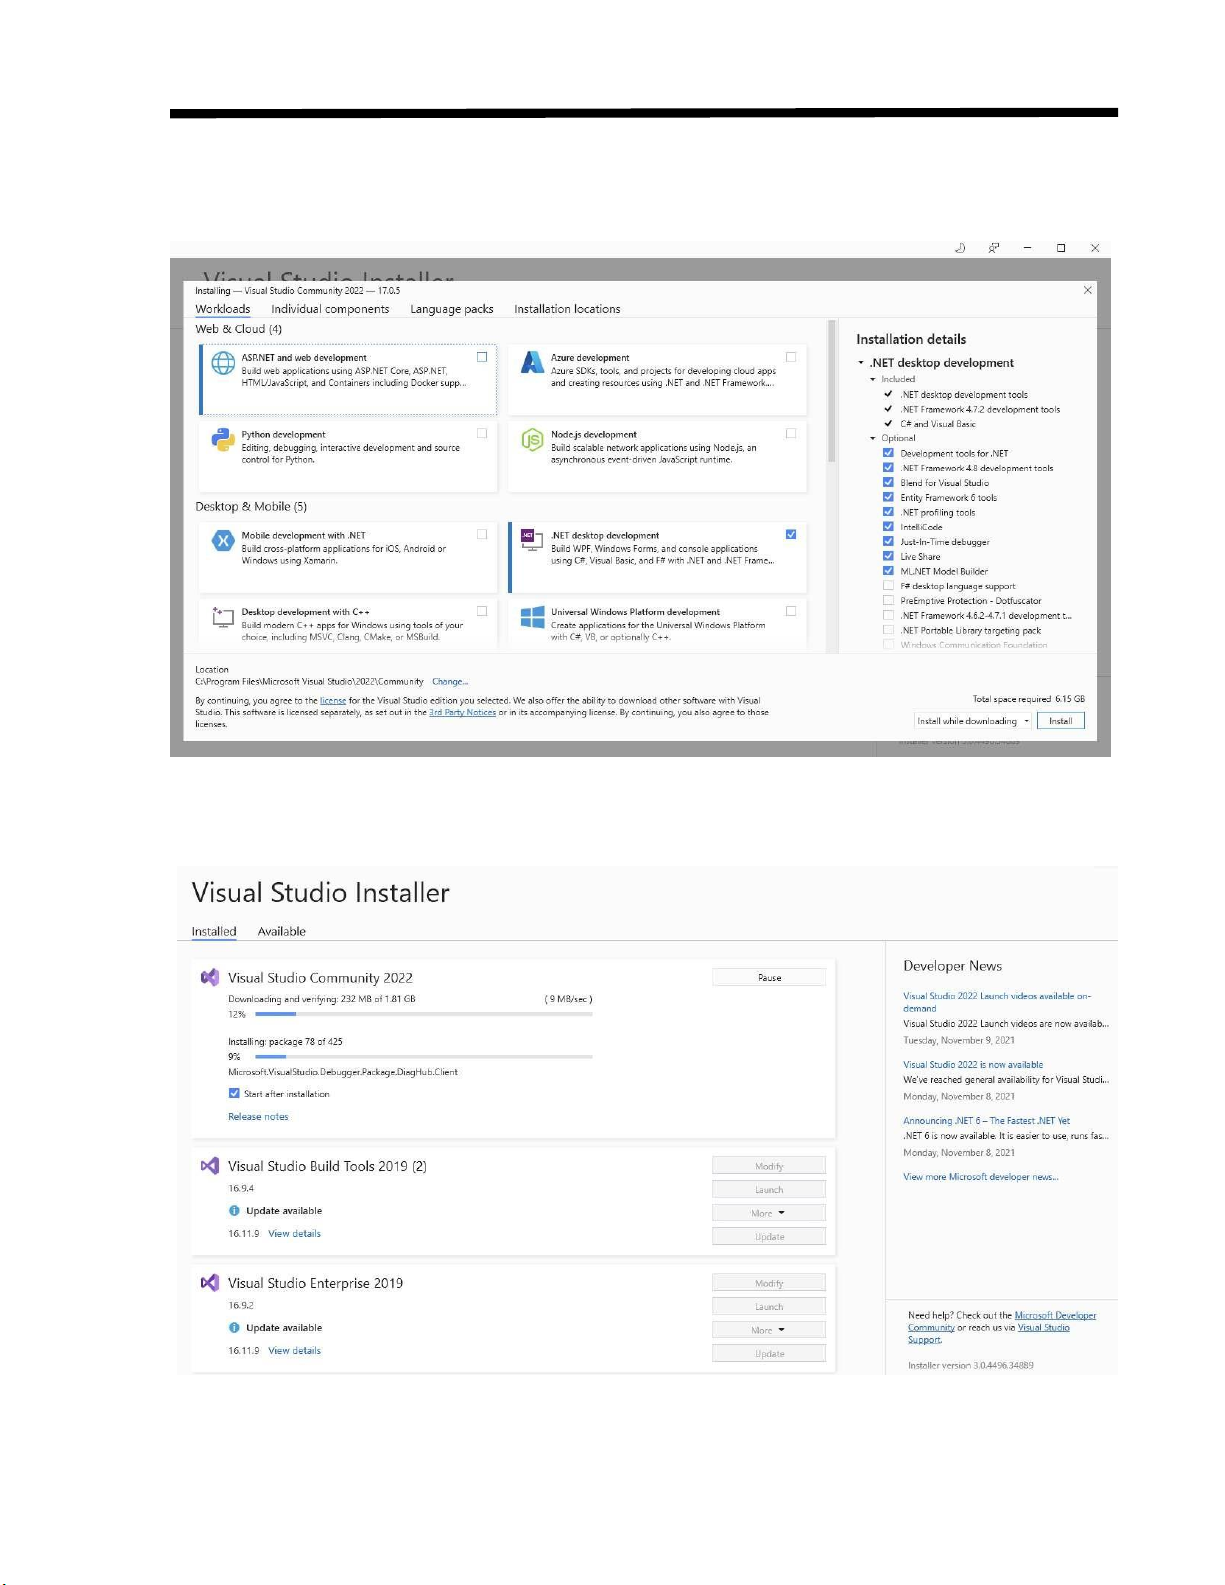Click the ASP.NET web development globe icon
1225x1585 pixels.
point(223,363)
